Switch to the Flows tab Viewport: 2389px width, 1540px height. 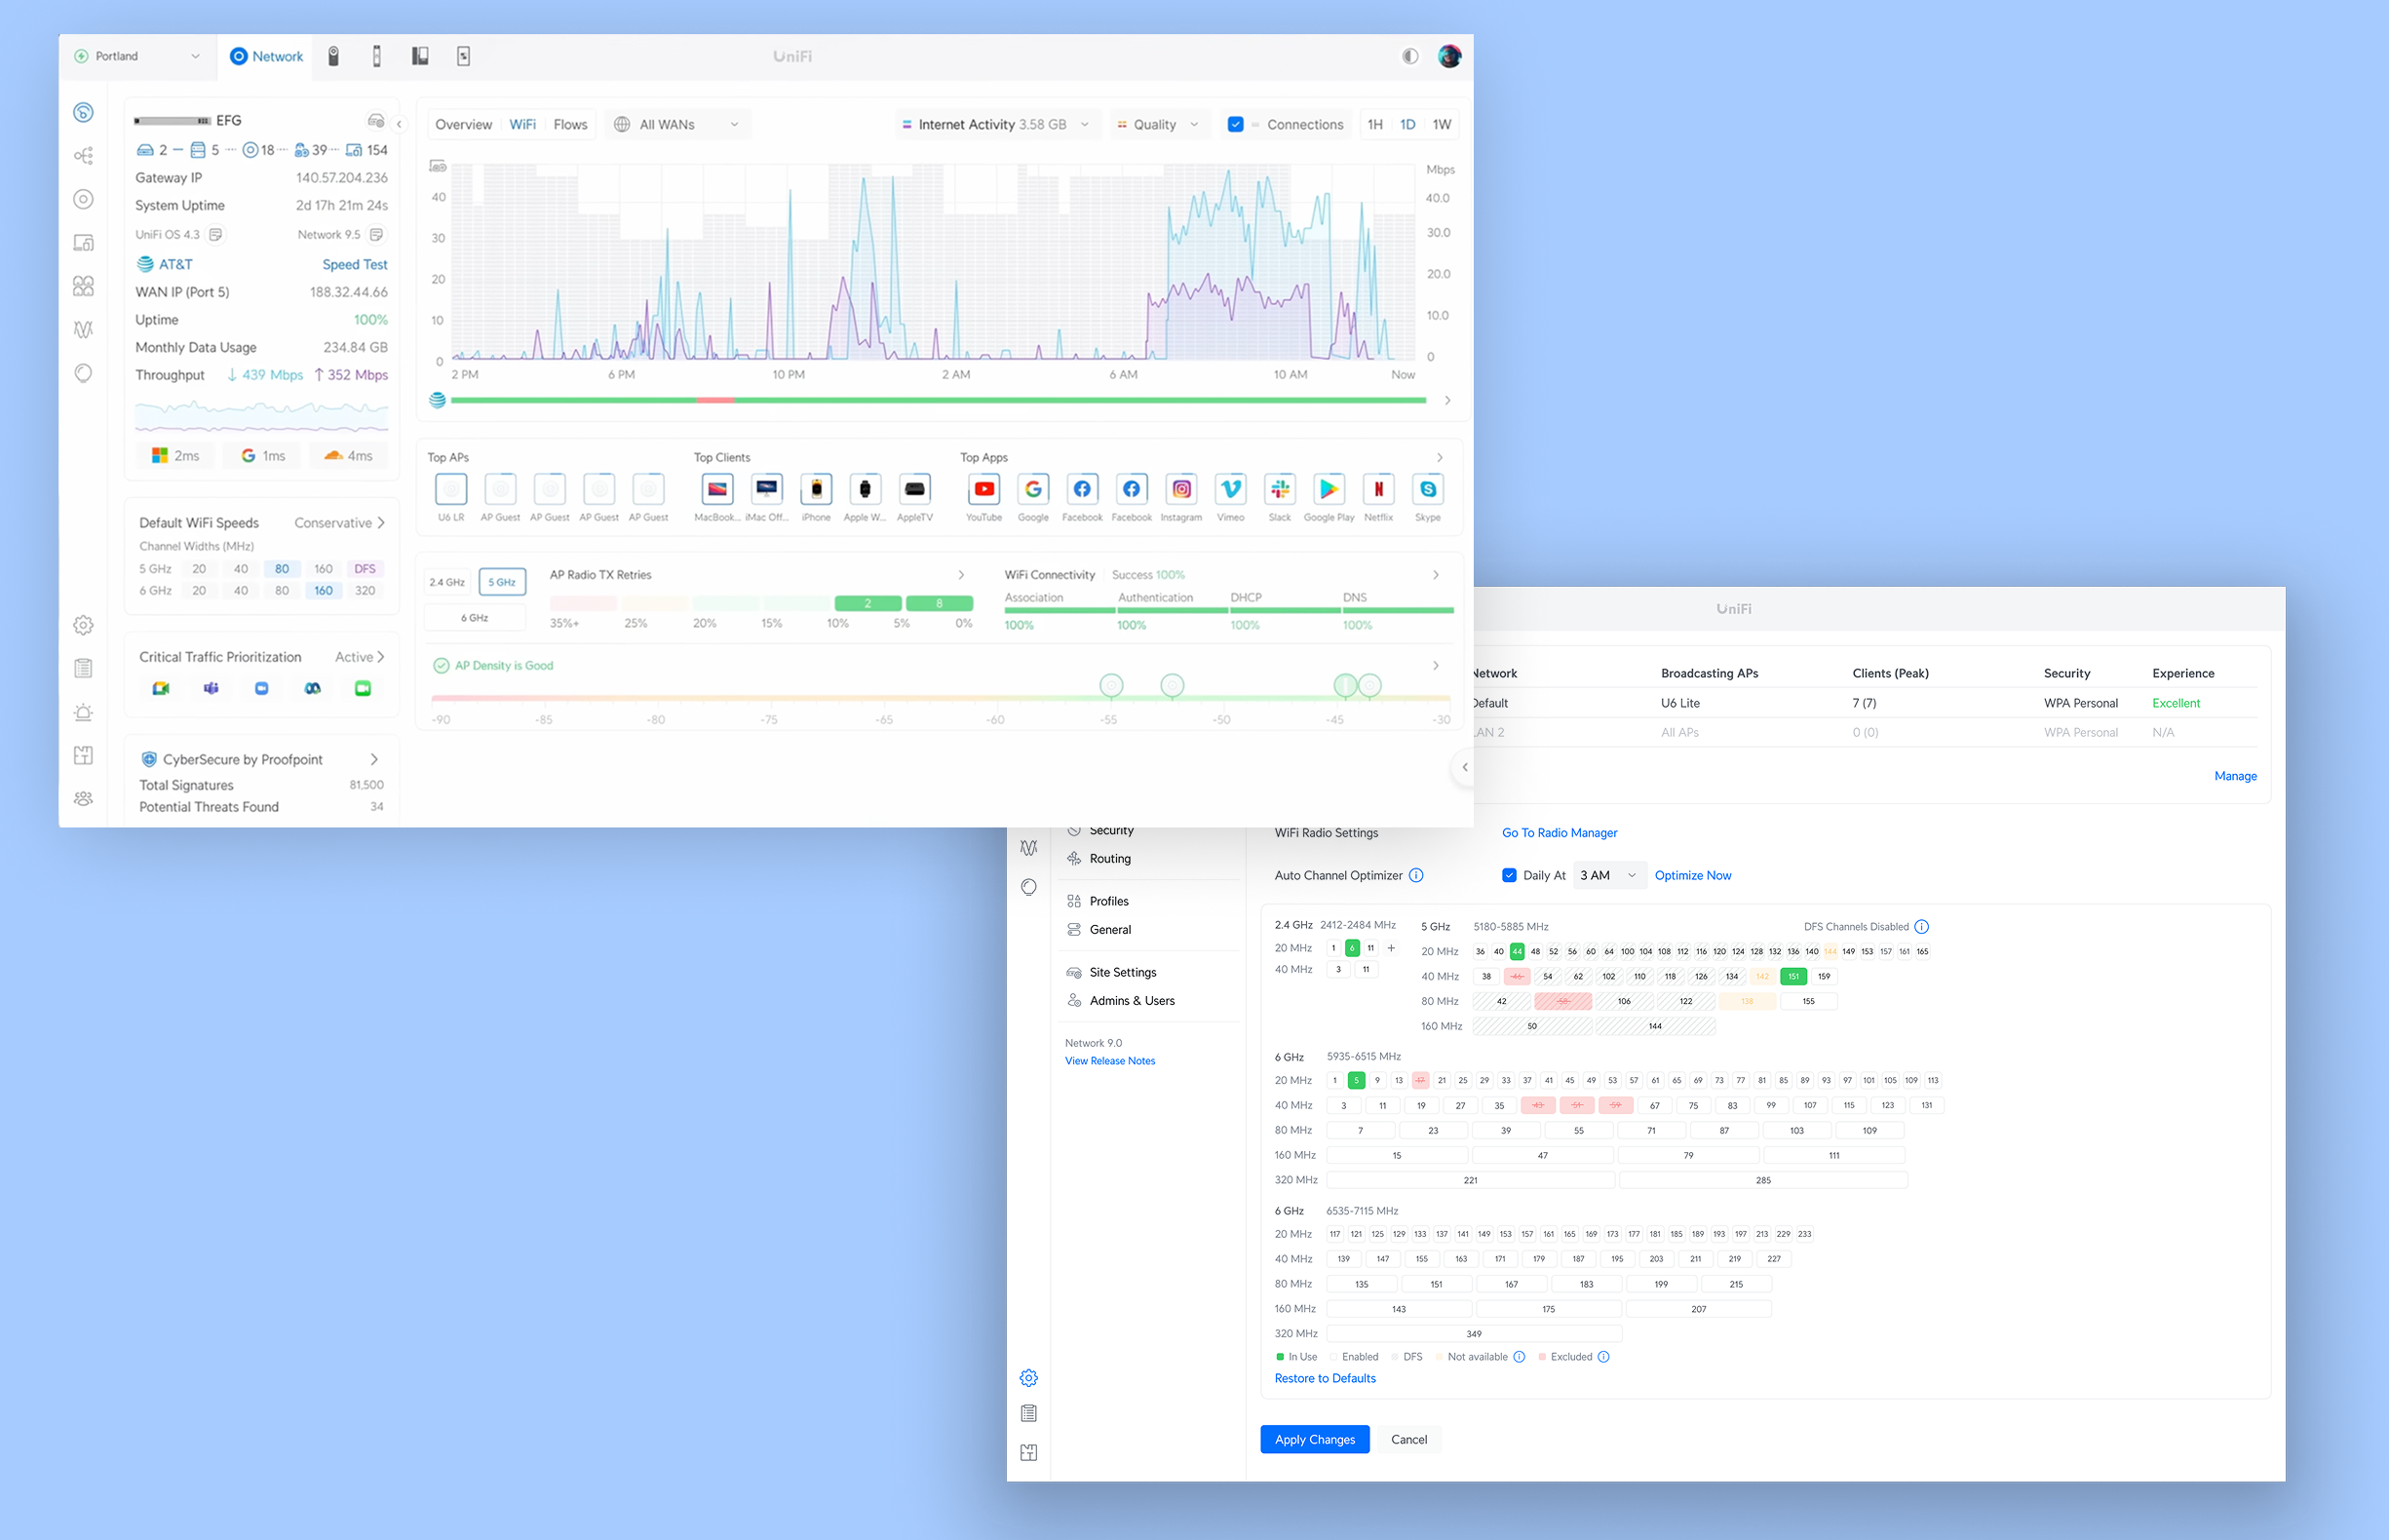[570, 124]
